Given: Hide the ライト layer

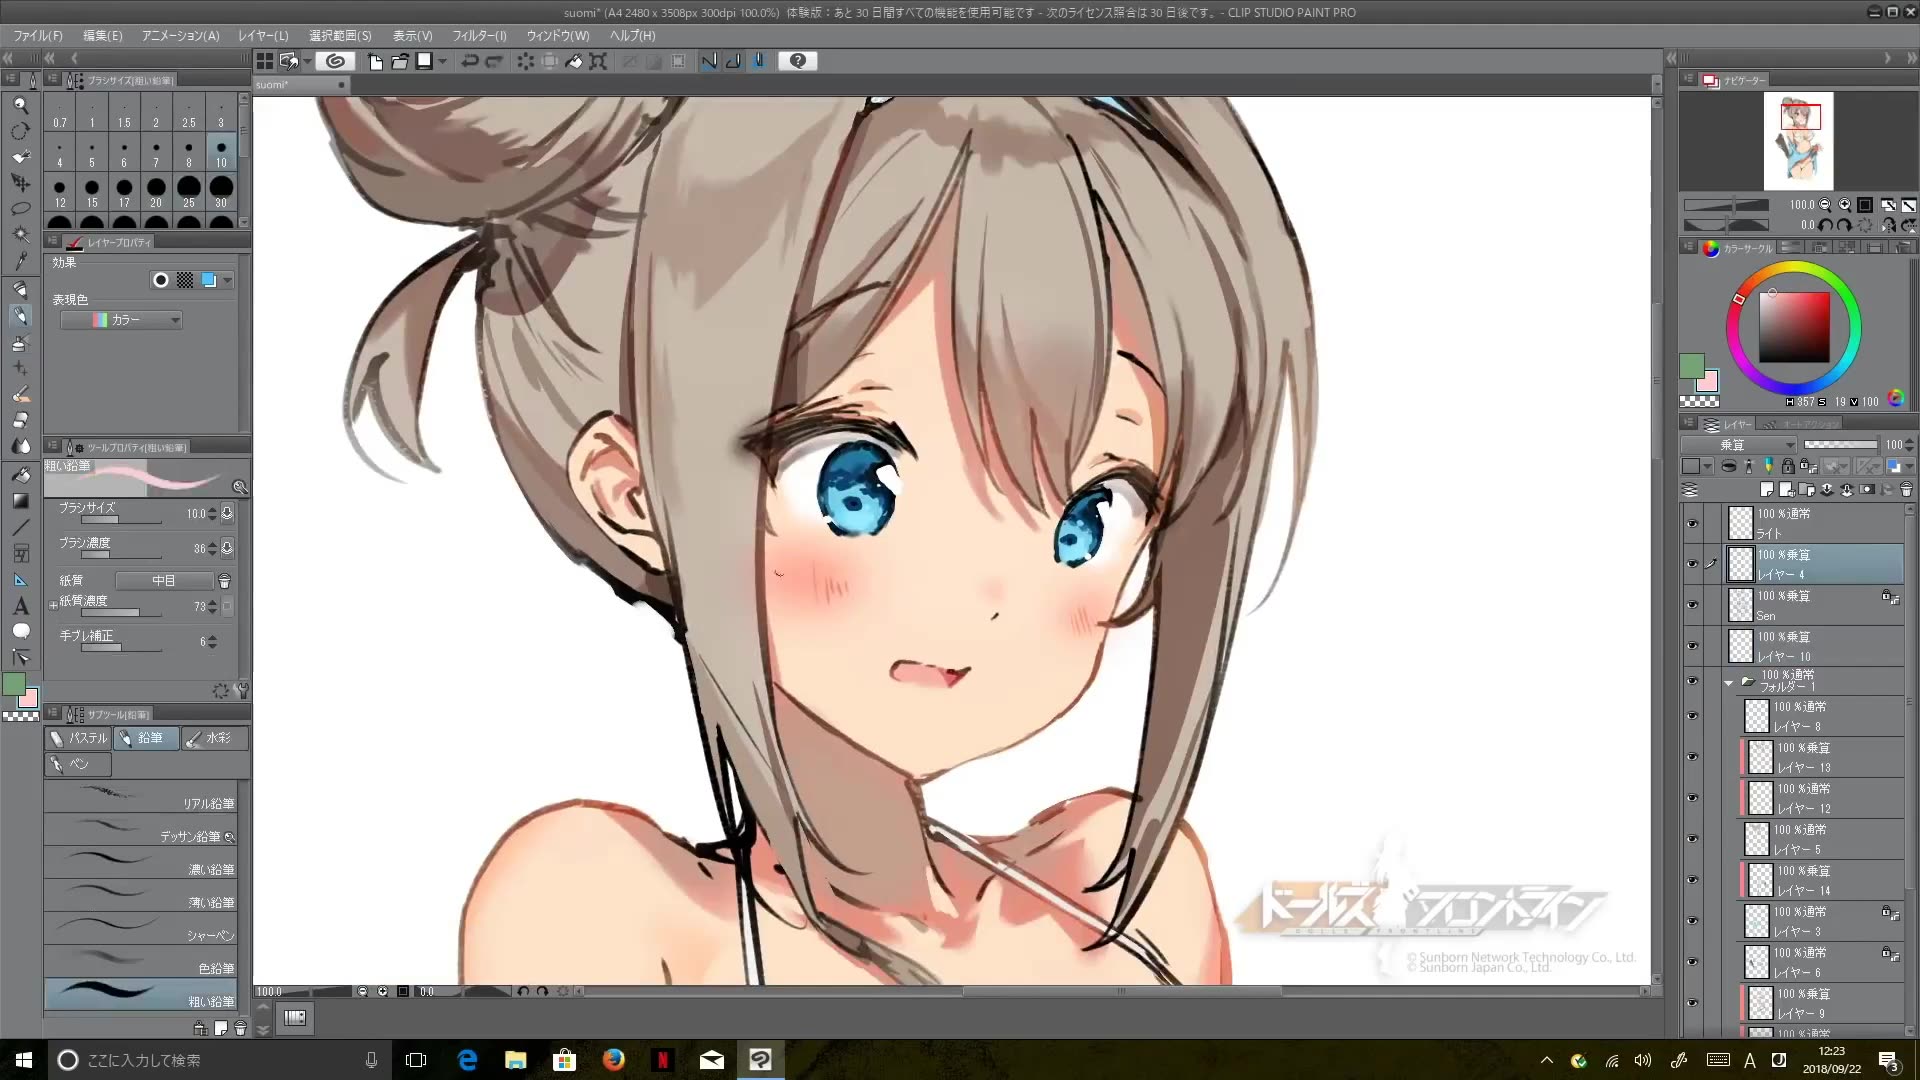Looking at the screenshot, I should click(x=1692, y=523).
